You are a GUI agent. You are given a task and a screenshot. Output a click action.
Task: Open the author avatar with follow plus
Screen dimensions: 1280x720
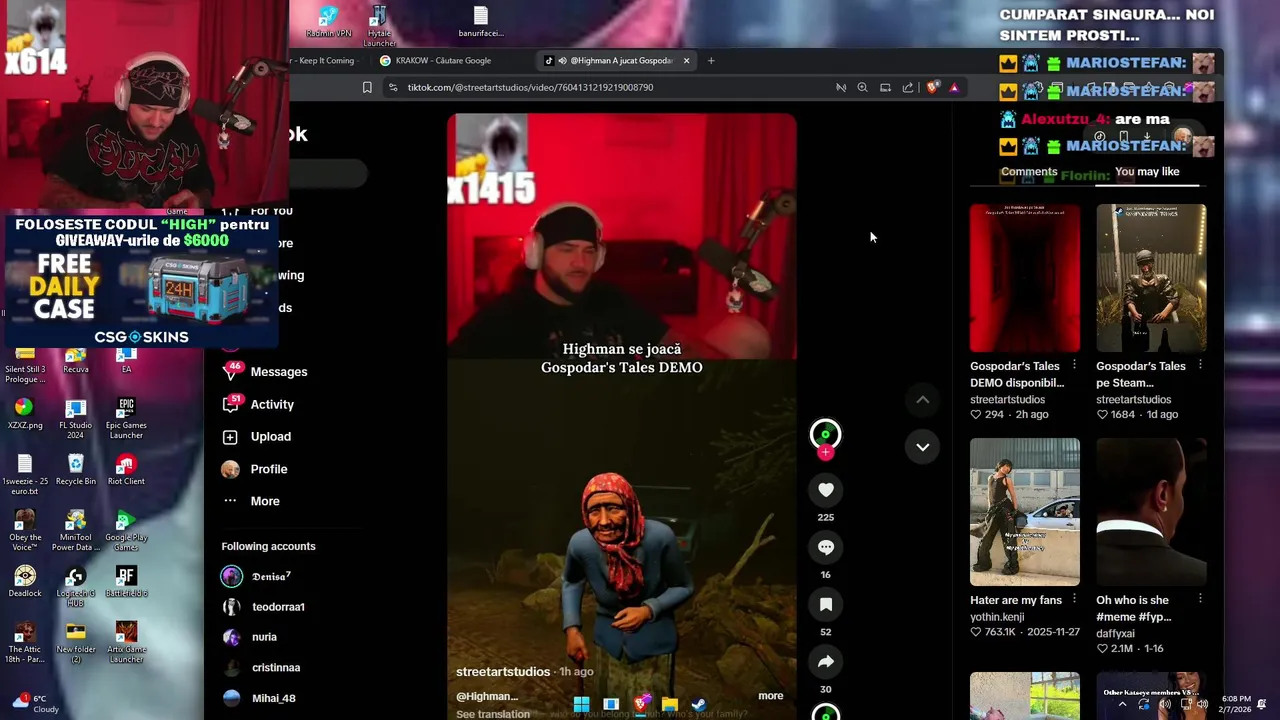pos(825,437)
